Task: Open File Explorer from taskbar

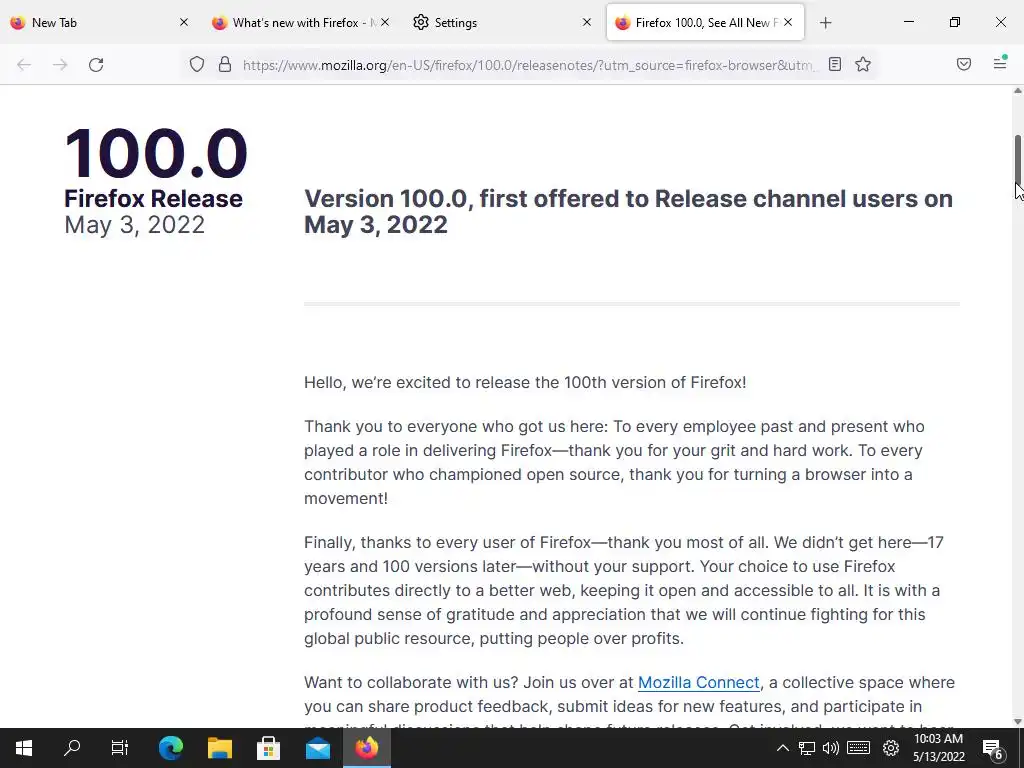Action: coord(219,748)
